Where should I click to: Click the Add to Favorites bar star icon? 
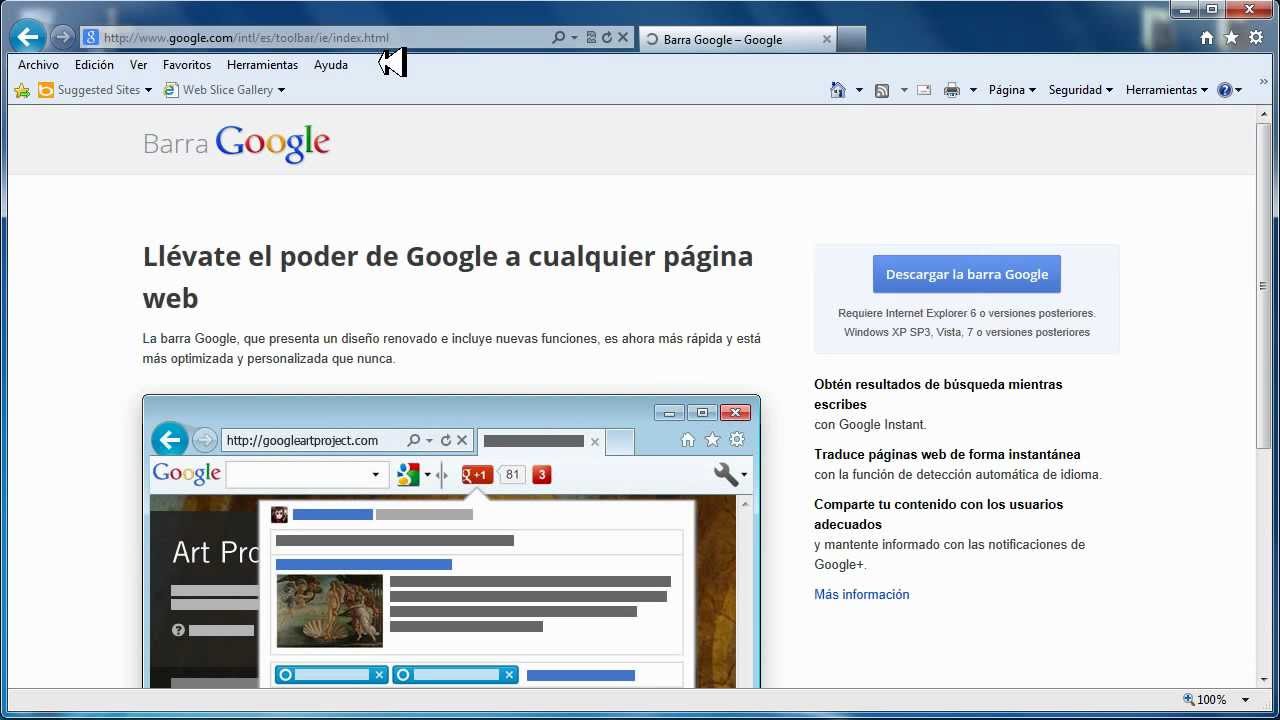tap(22, 90)
